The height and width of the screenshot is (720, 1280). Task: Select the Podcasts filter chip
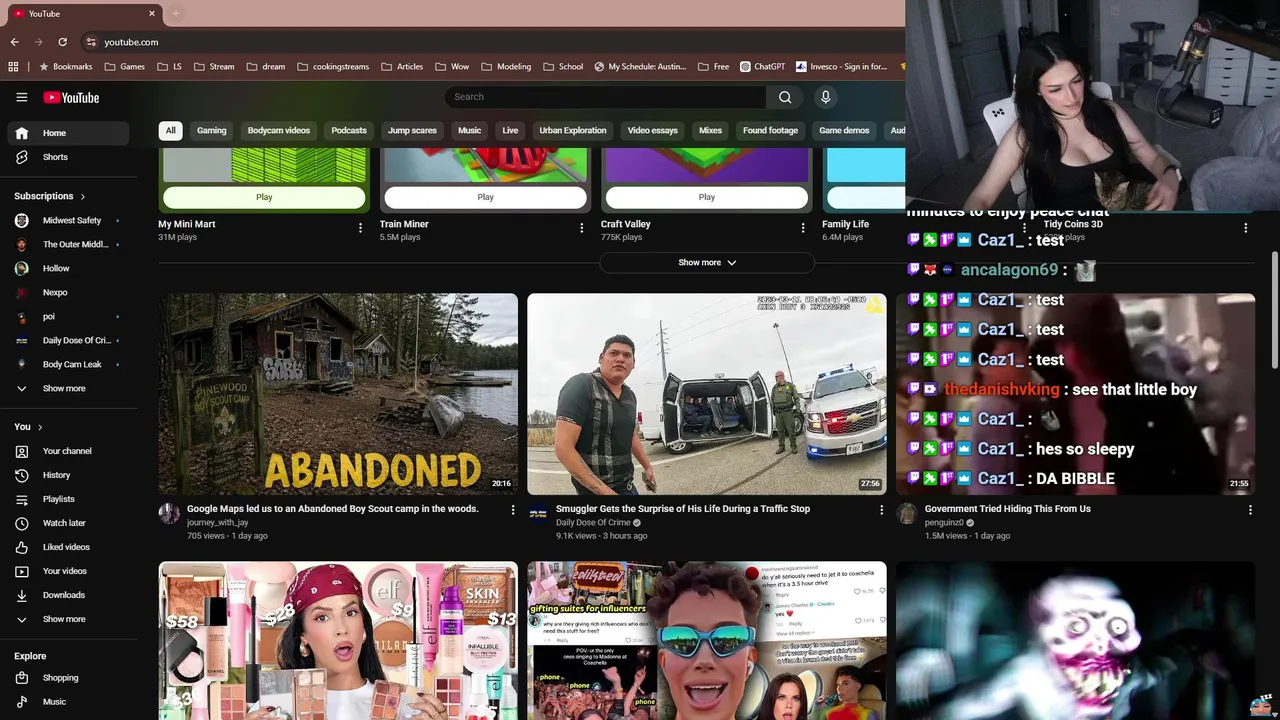pos(349,130)
